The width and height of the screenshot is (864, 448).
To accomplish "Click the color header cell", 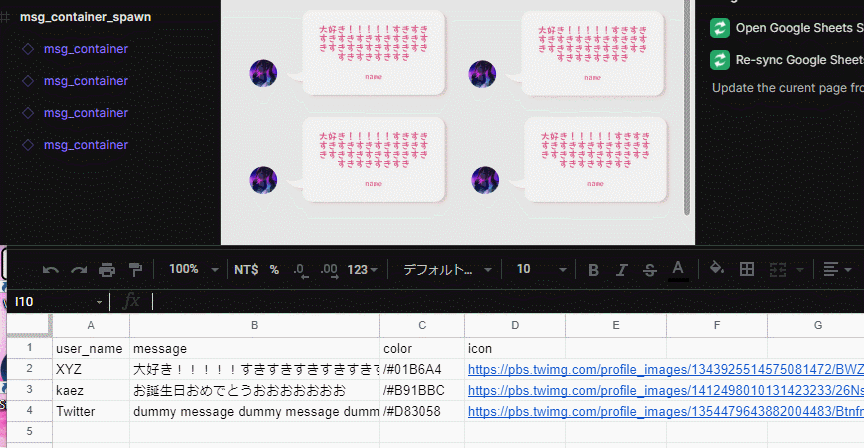I will tap(422, 348).
